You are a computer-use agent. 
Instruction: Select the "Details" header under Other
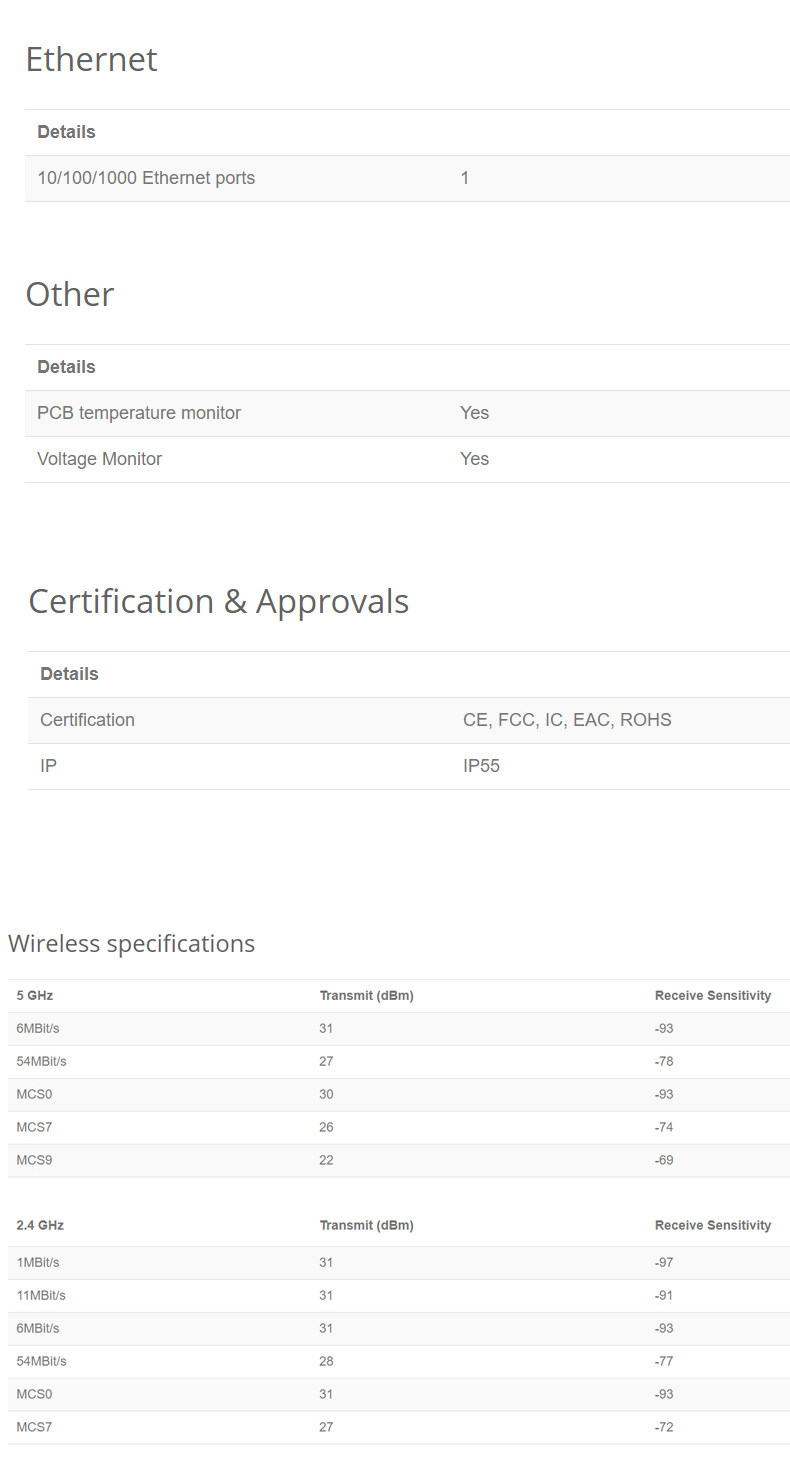tap(66, 367)
